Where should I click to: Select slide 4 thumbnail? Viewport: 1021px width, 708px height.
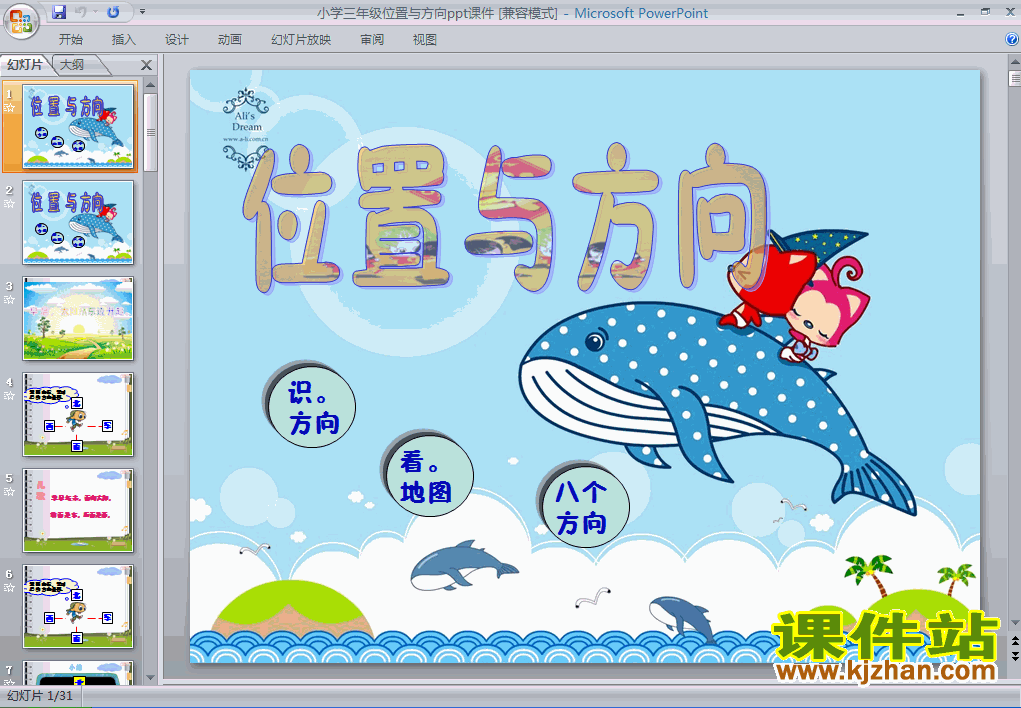click(78, 414)
